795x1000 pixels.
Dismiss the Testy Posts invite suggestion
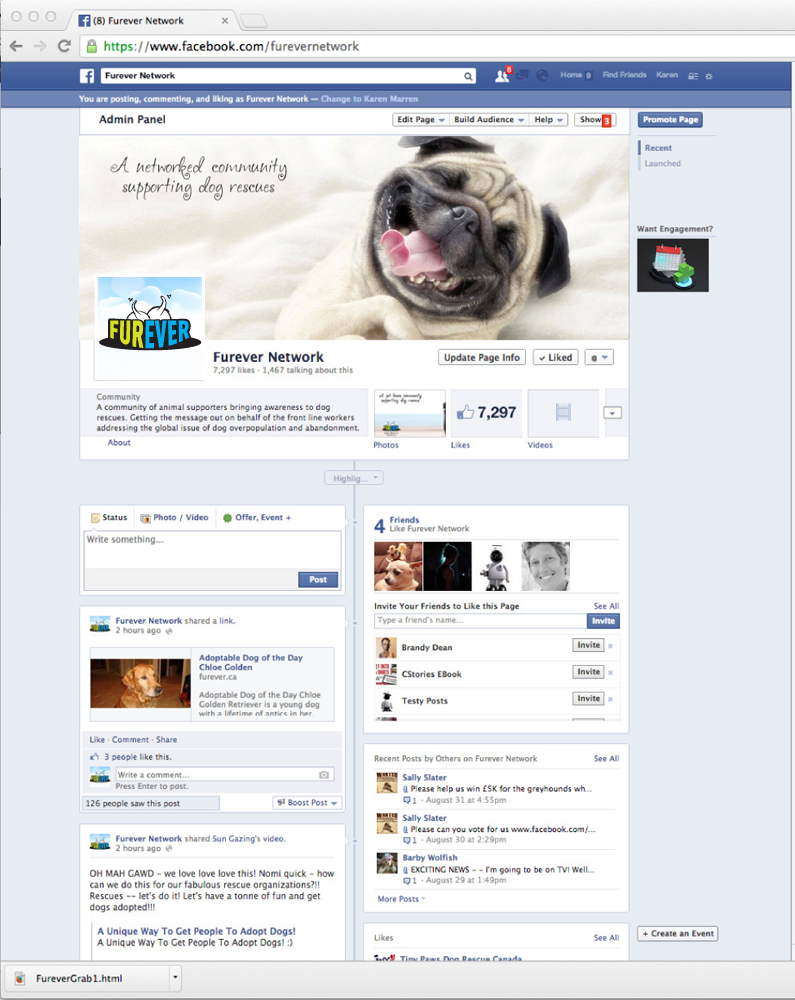pyautogui.click(x=611, y=700)
